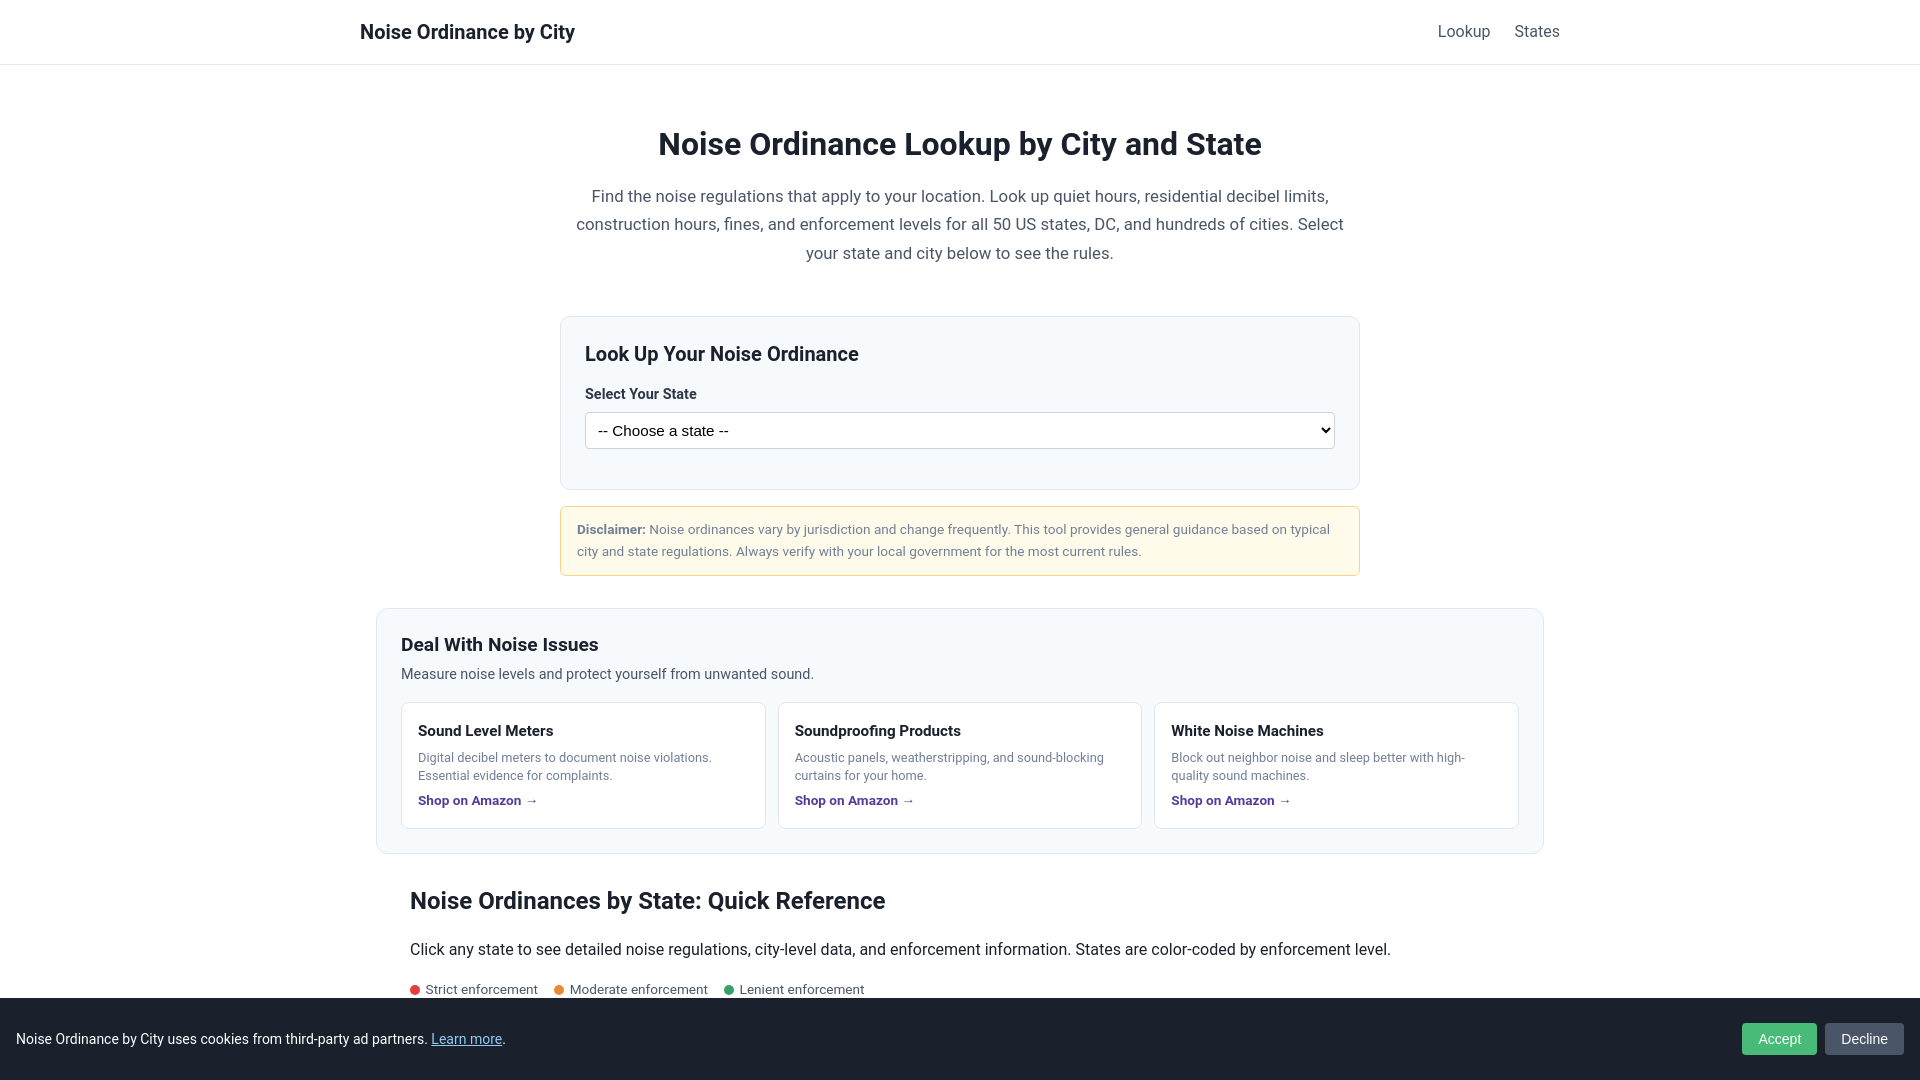Click the Lenient enforcement legend label
The height and width of the screenshot is (1080, 1920).
801,990
